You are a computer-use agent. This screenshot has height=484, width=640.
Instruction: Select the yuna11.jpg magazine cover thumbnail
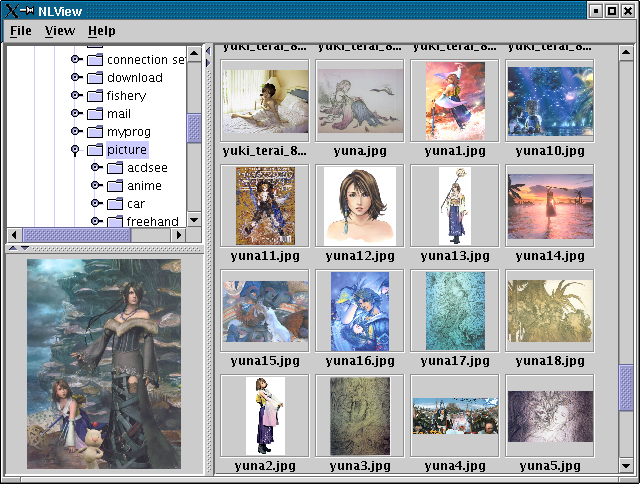click(x=264, y=205)
